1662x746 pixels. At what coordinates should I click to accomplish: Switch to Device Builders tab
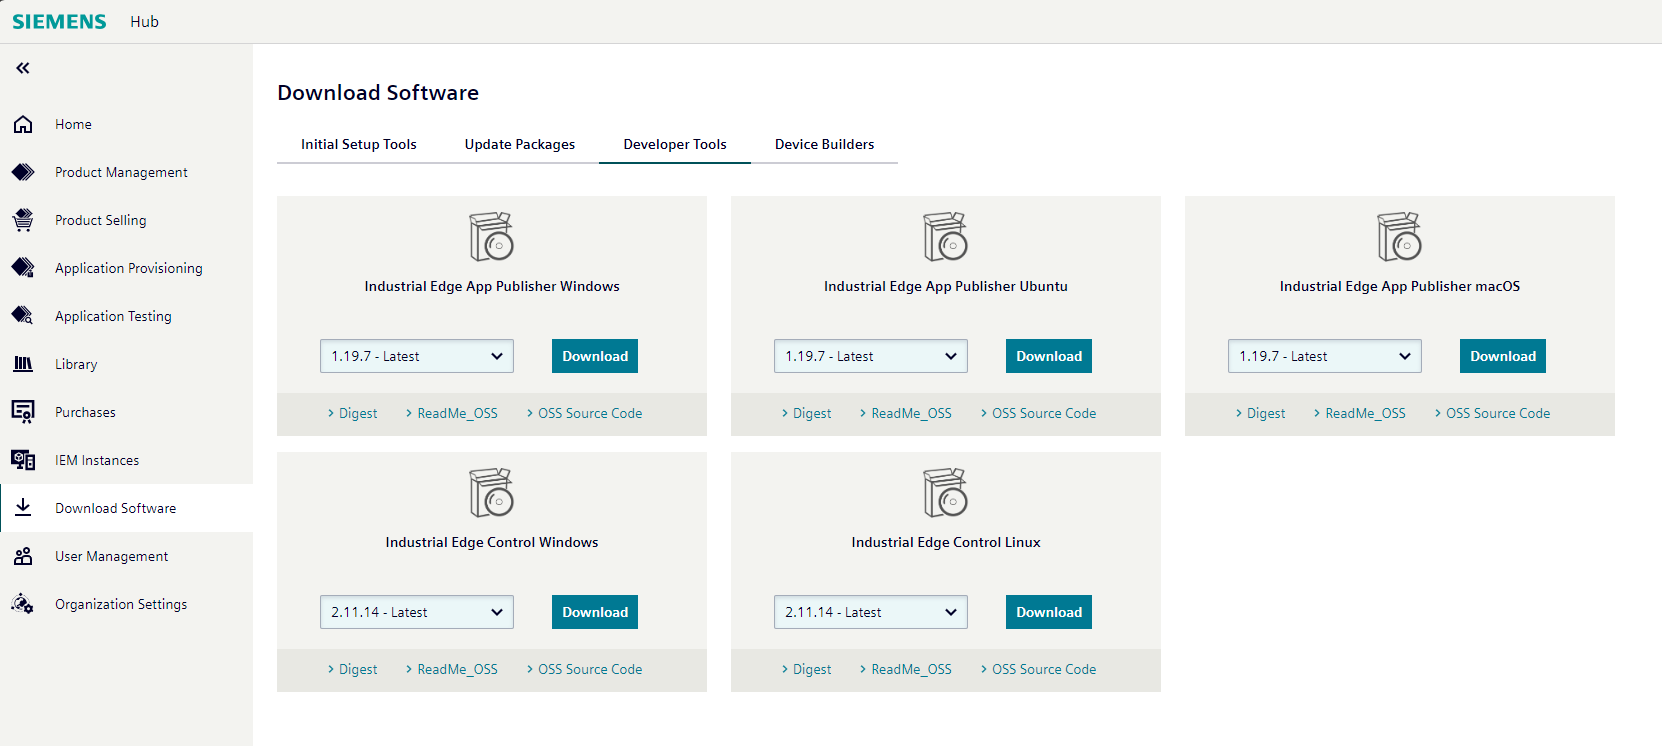point(825,144)
